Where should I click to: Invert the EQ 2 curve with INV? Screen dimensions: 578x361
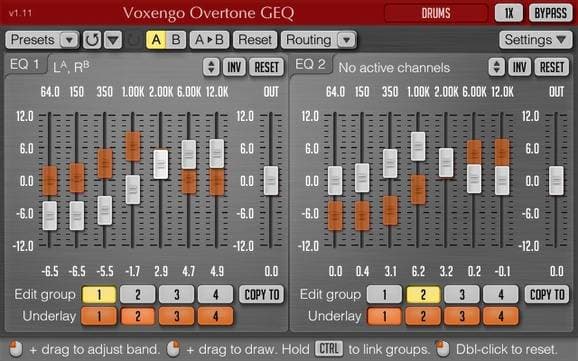click(519, 67)
